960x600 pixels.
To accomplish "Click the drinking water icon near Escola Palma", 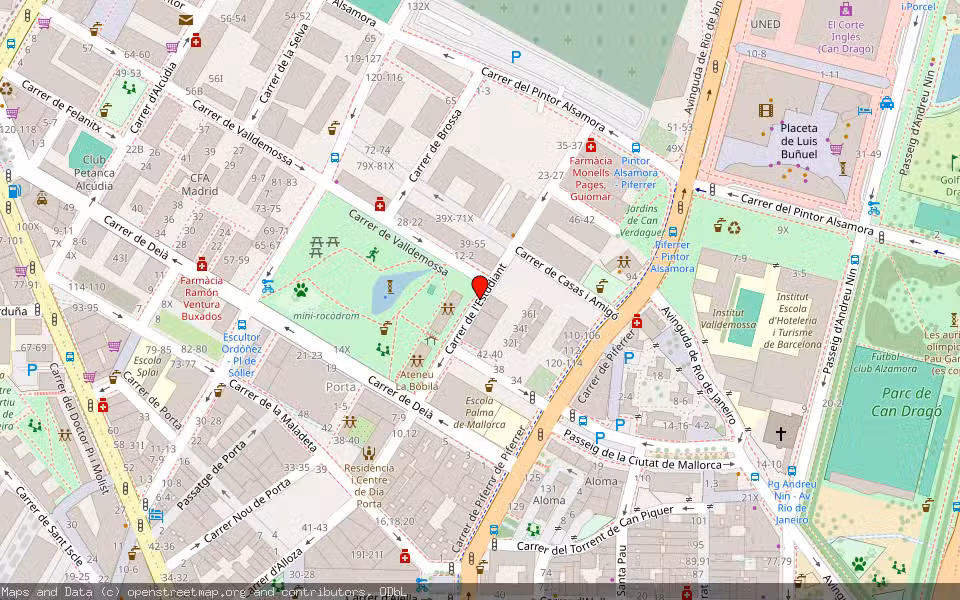I will 490,385.
